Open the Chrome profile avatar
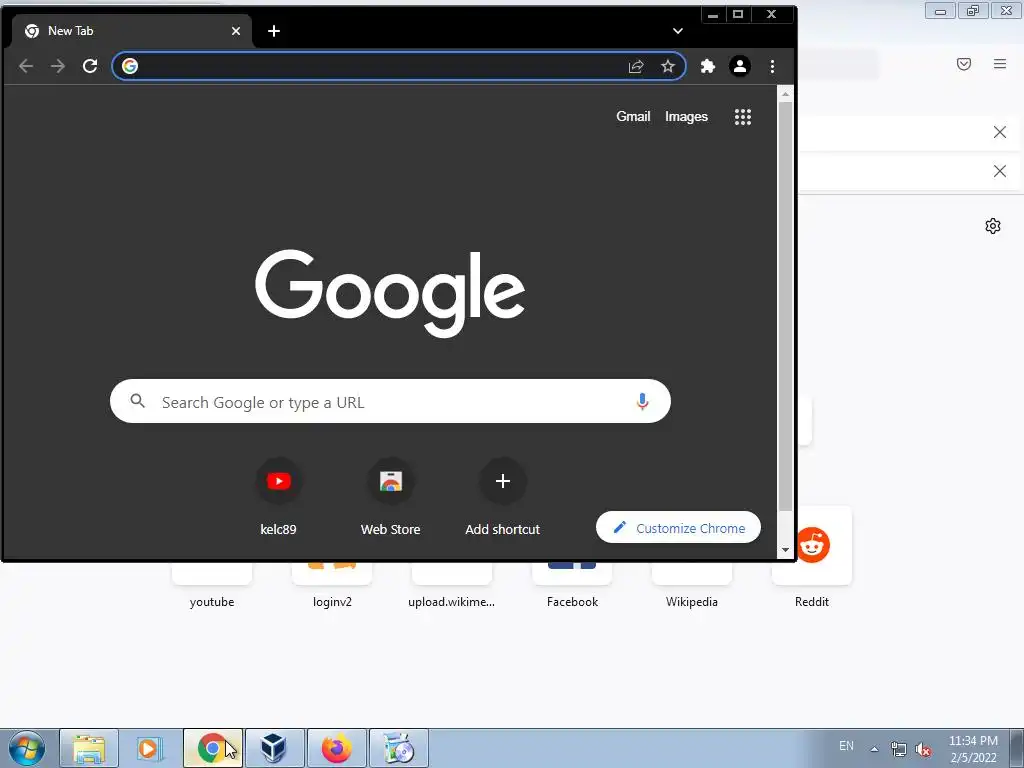This screenshot has width=1024, height=768. coord(740,66)
